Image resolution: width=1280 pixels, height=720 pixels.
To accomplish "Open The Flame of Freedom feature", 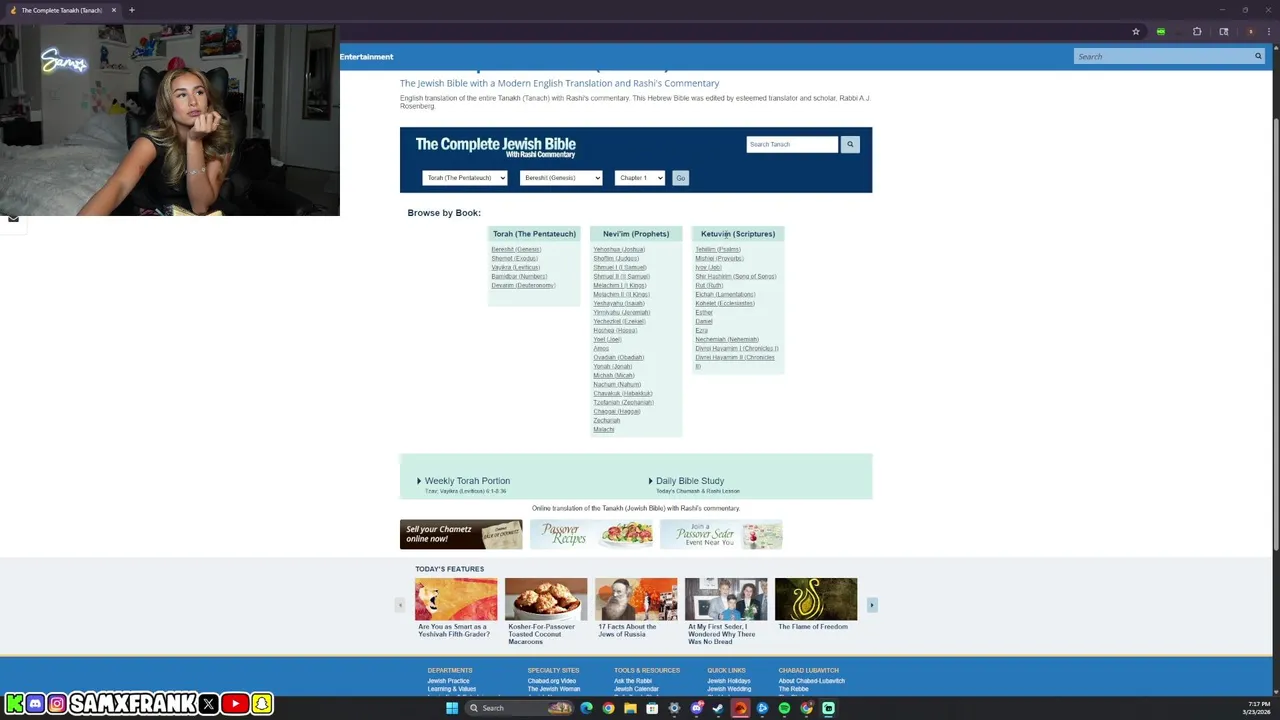I will (x=816, y=605).
